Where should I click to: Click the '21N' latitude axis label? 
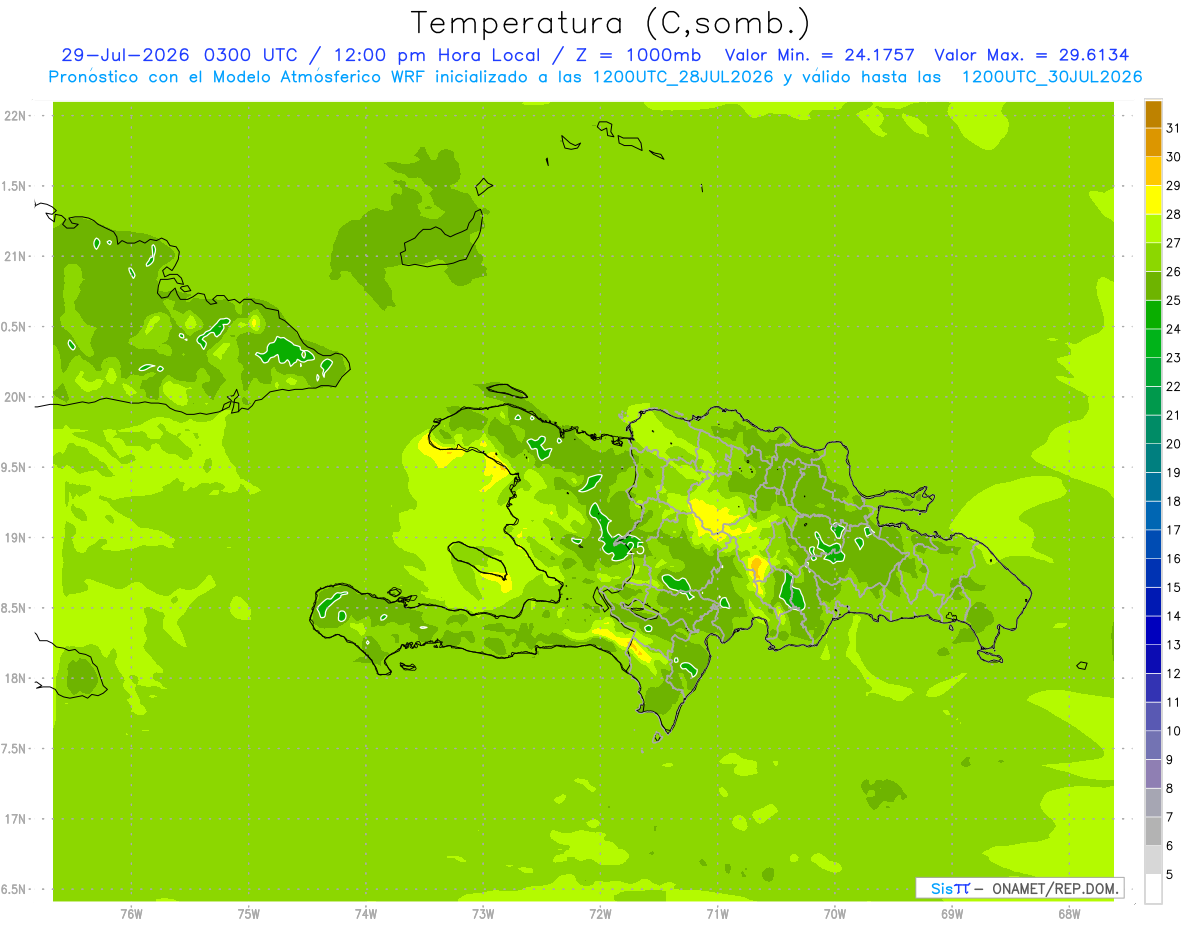15,257
